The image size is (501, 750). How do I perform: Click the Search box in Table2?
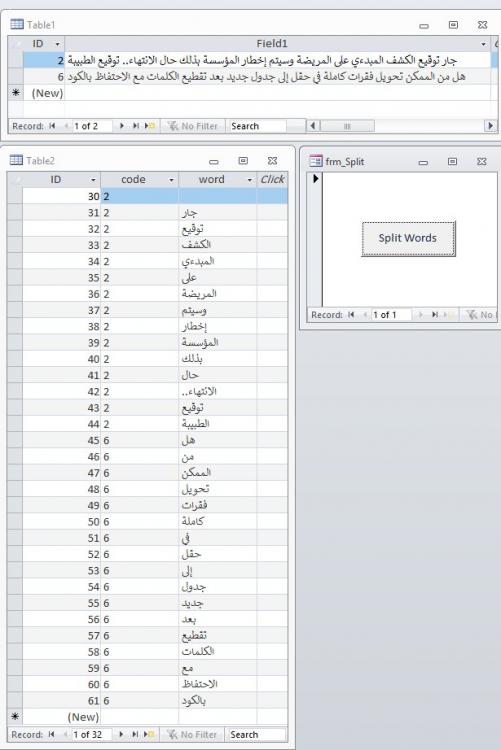(x=257, y=734)
